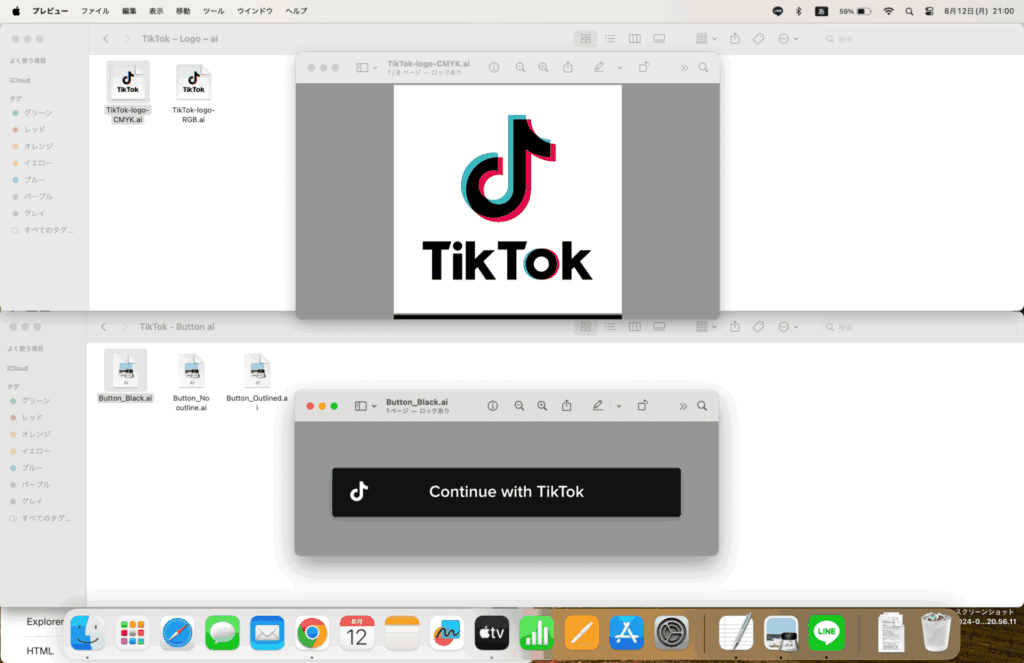Select Button_No outline.ai file
Image resolution: width=1024 pixels, height=663 pixels.
point(191,382)
